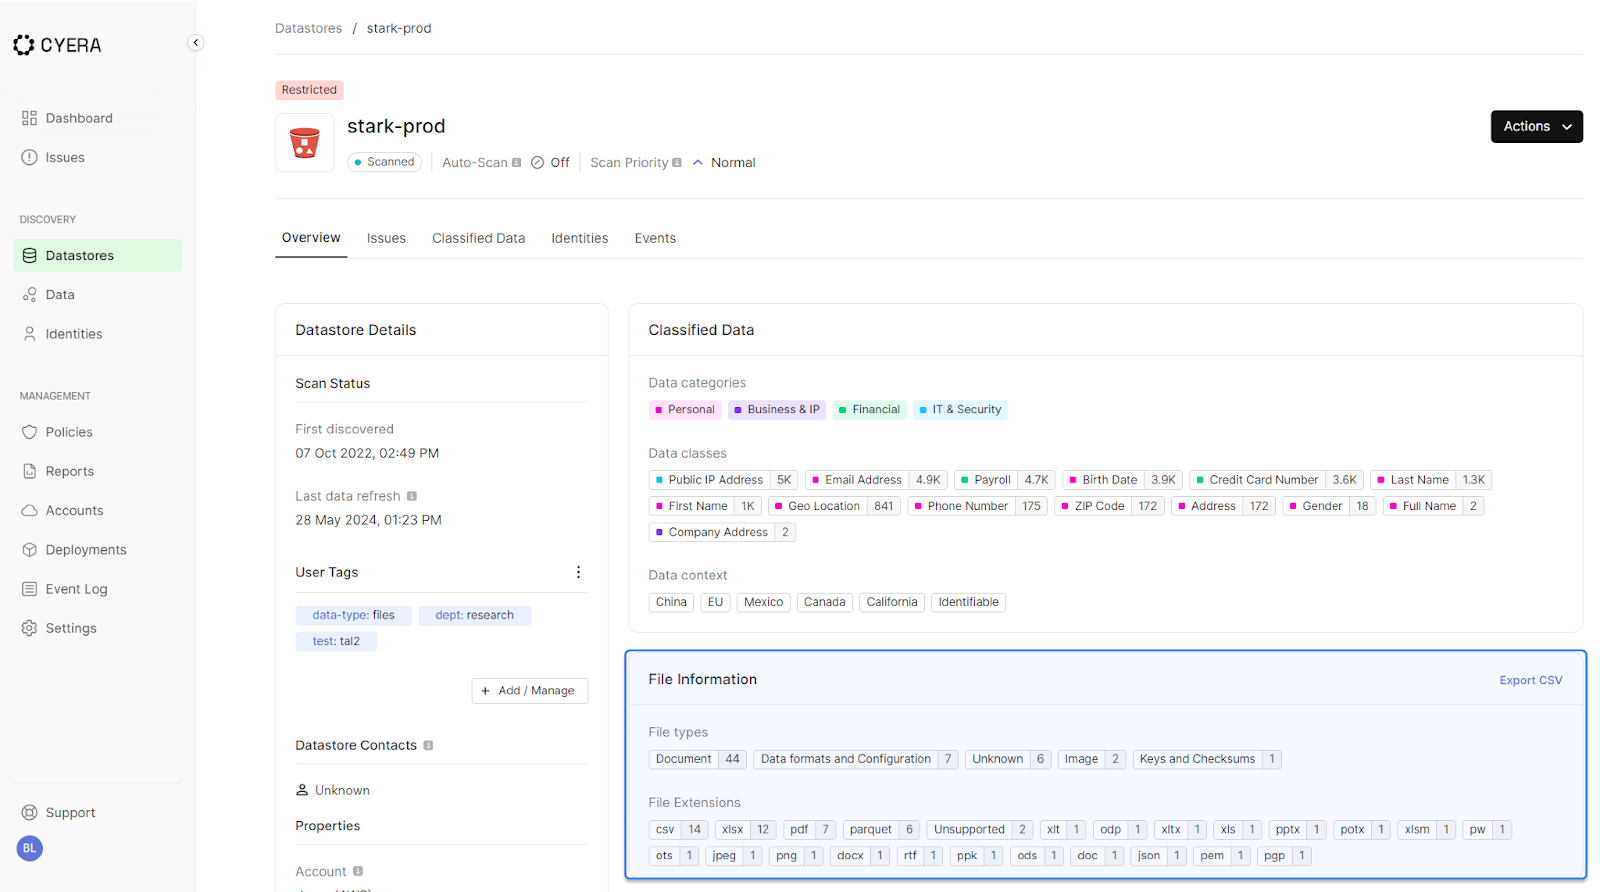Click the Support lifebuoy icon
The height and width of the screenshot is (892, 1600).
coord(29,813)
